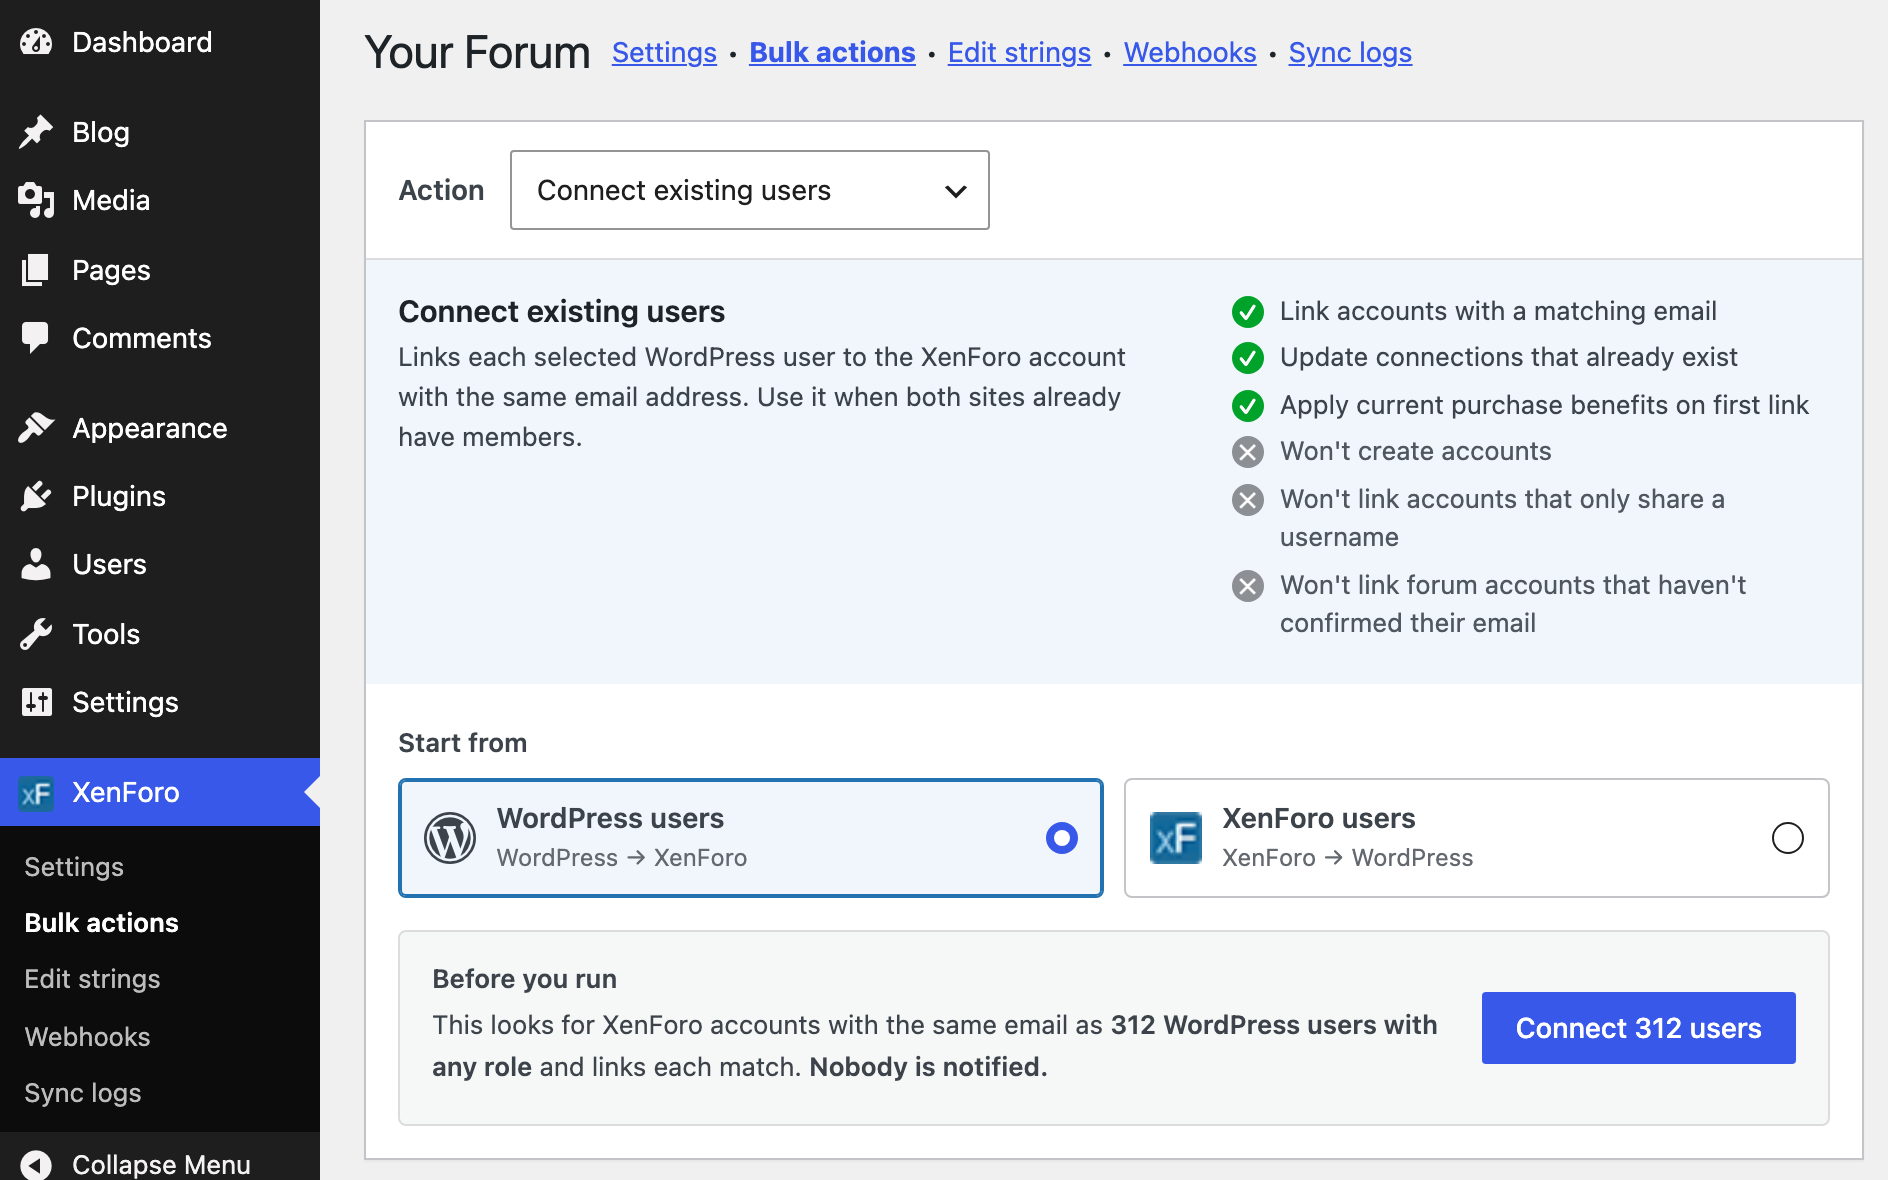Viewport: 1888px width, 1180px height.
Task: Click the Dashboard gauge icon
Action: [36, 42]
